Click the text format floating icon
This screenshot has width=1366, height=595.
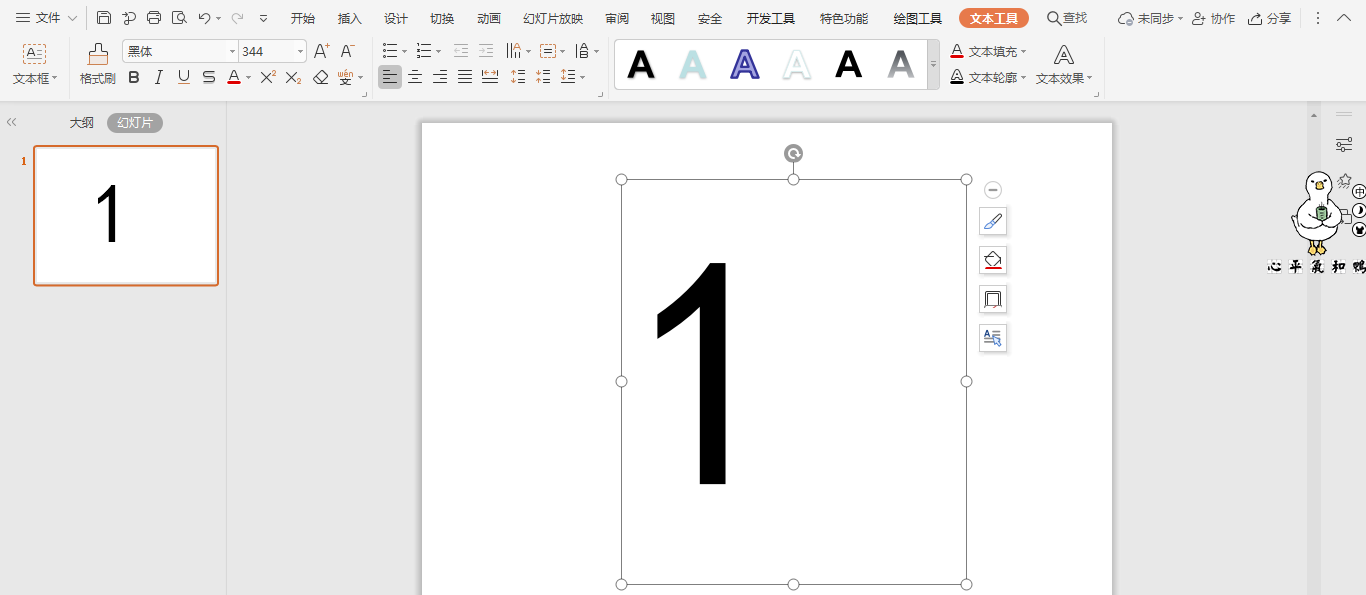click(x=993, y=338)
